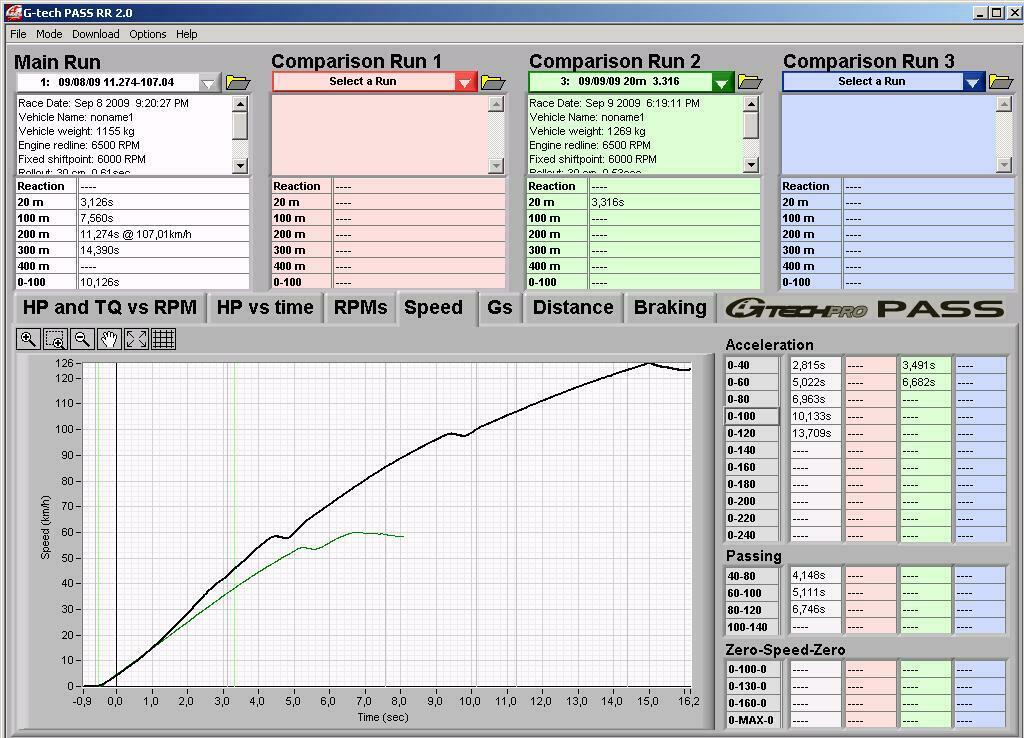Click Comparison Run 1 Select a Run field
The height and width of the screenshot is (738, 1024).
363,82
